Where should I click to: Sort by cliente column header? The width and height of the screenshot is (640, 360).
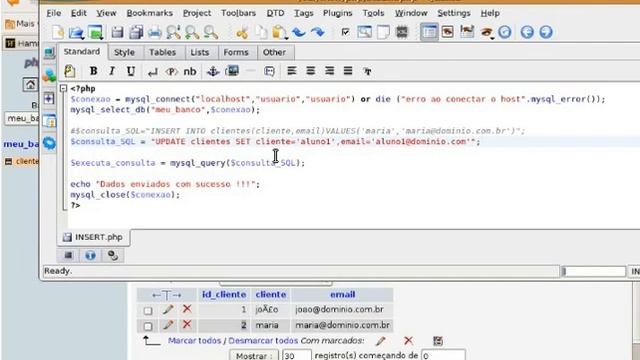click(x=271, y=294)
